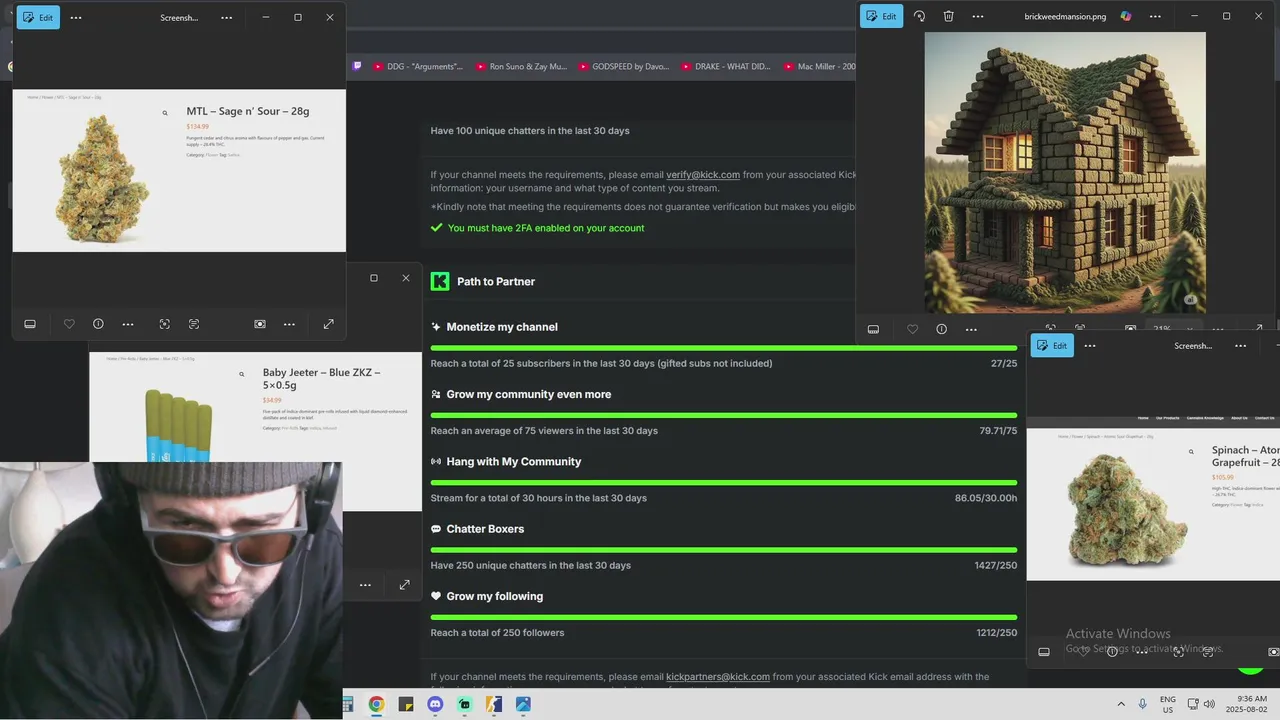Toggle filmstrip in the brickweedmansion window
The height and width of the screenshot is (720, 1280).
(x=873, y=329)
